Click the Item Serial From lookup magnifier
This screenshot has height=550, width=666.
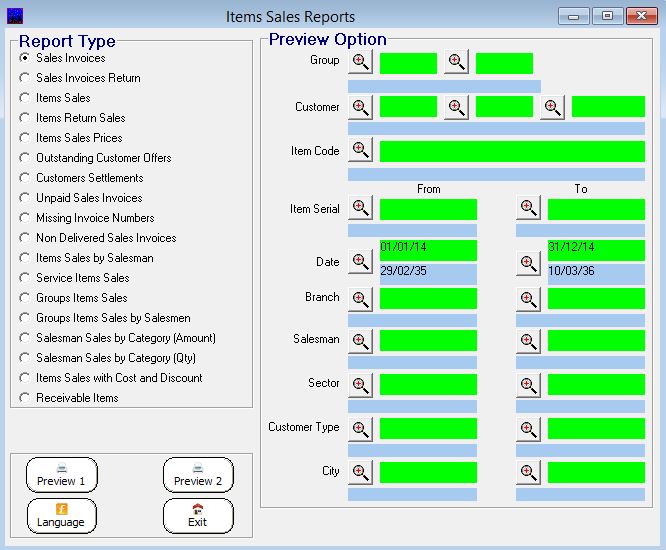coord(360,208)
